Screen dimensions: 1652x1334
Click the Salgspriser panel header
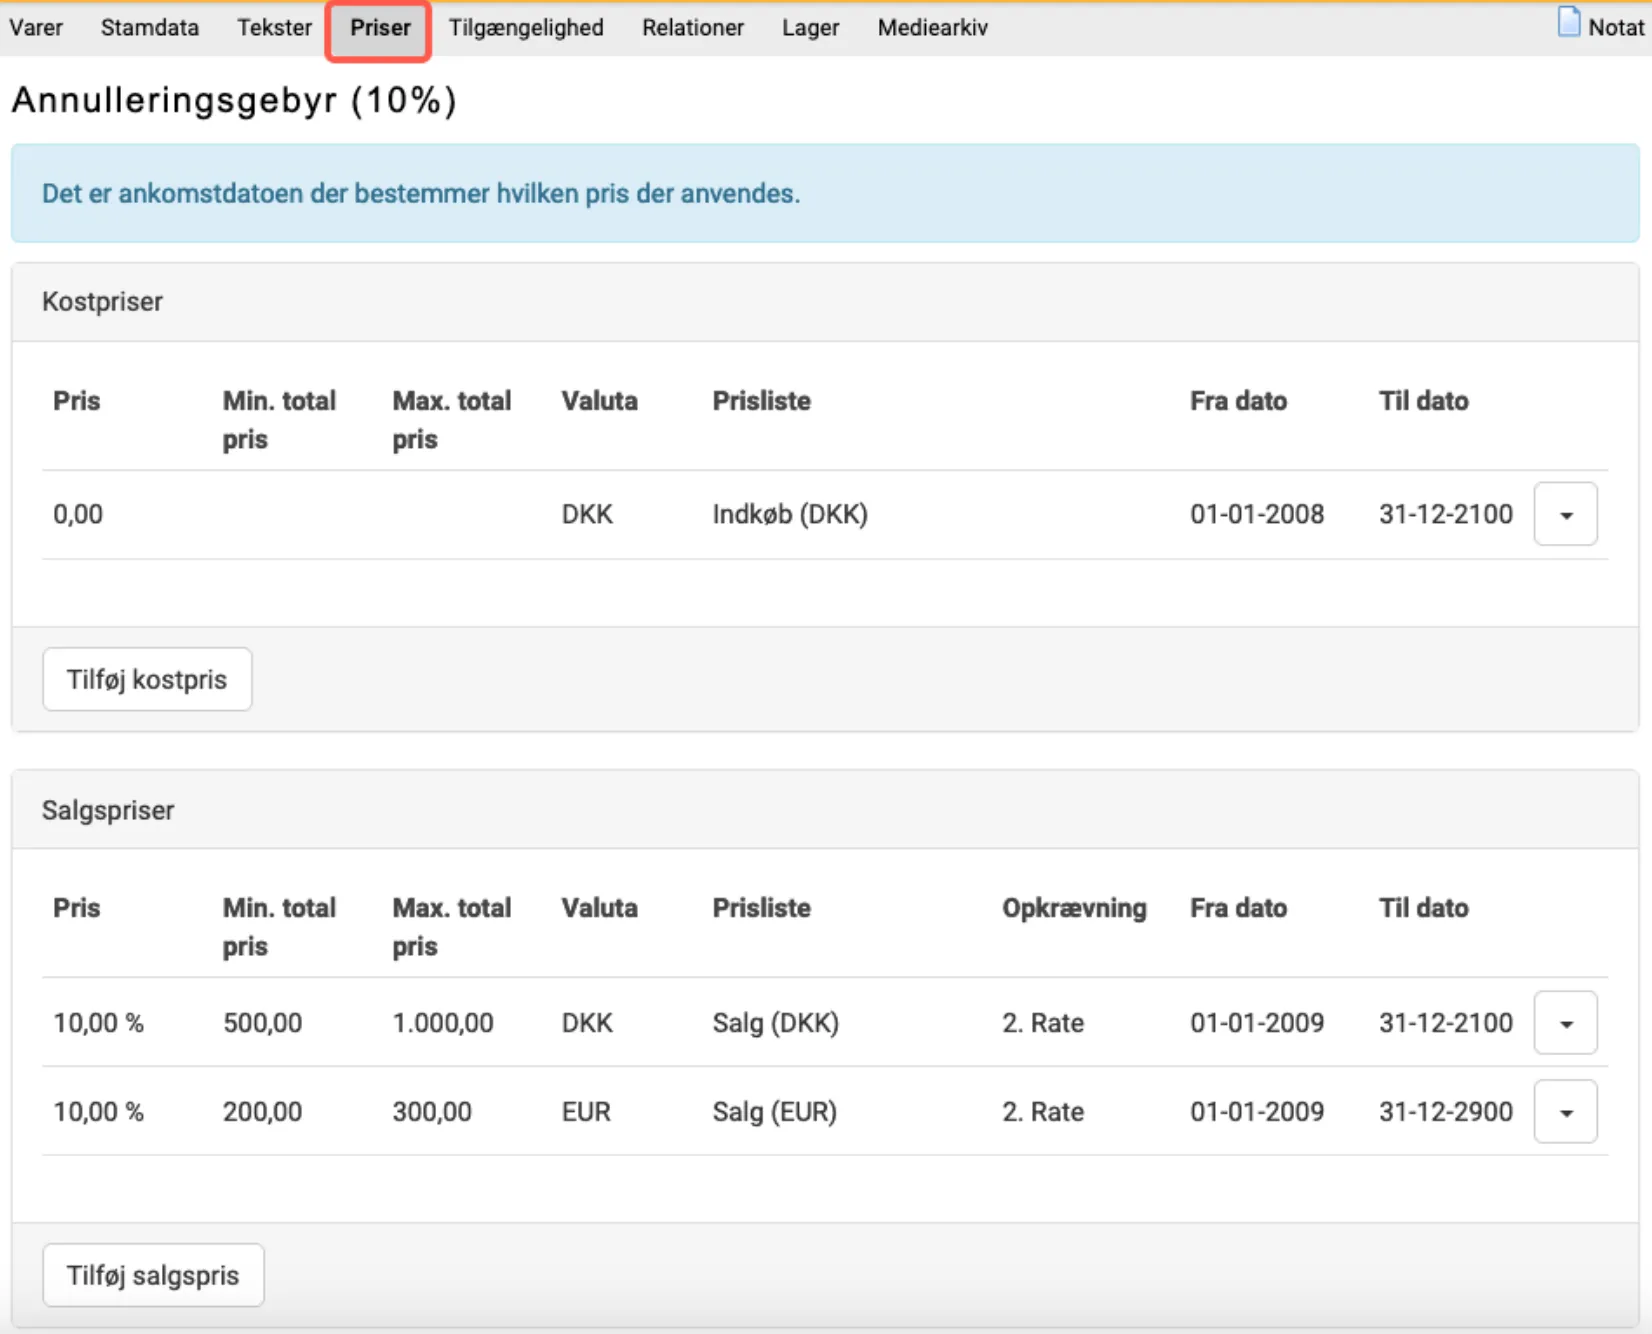[x=108, y=810]
